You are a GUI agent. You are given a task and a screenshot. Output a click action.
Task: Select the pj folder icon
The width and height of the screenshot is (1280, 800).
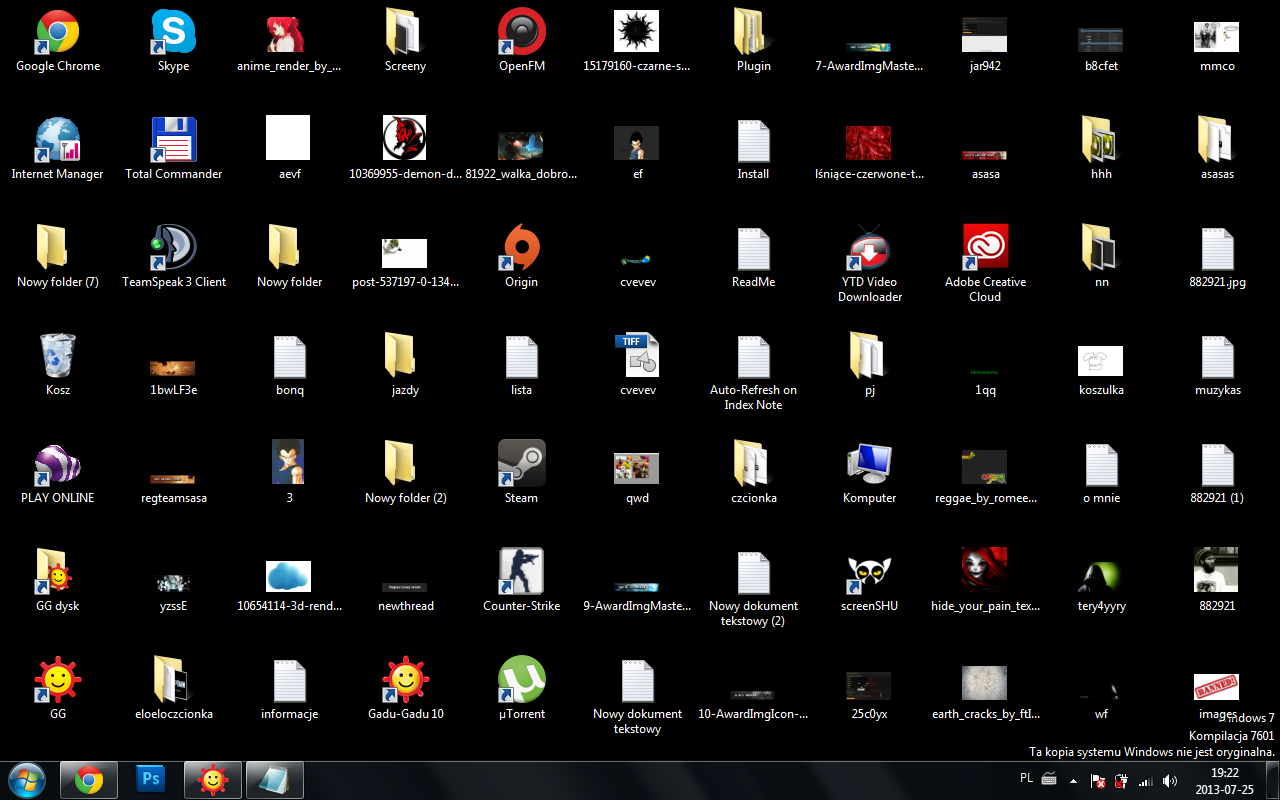[x=870, y=357]
